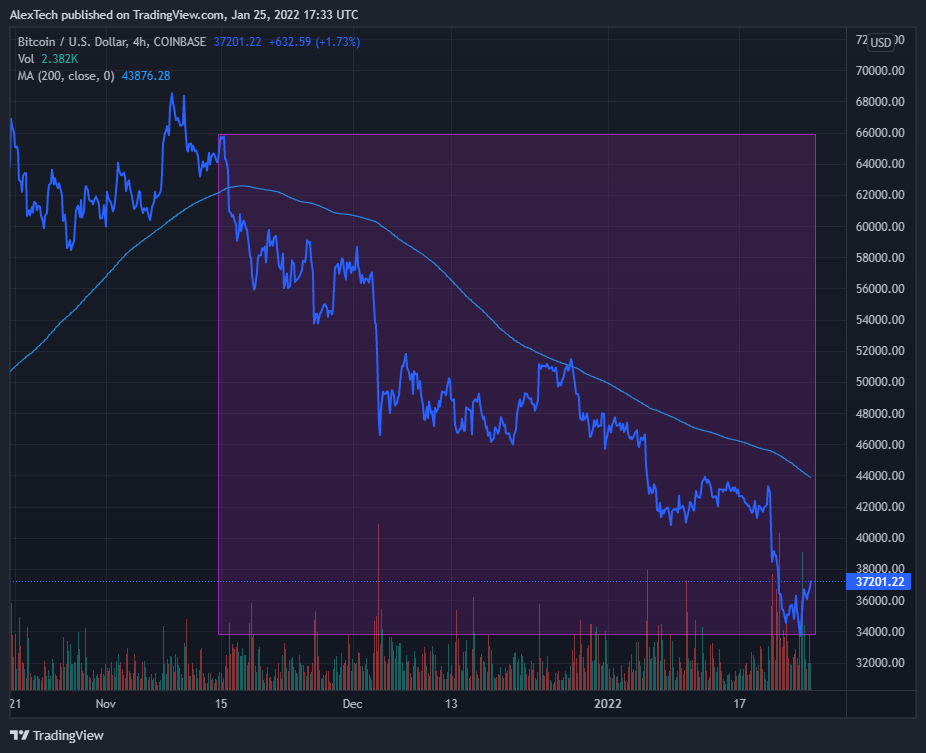Click the 15 date label on time axis
The image size is (926, 753).
tap(222, 704)
